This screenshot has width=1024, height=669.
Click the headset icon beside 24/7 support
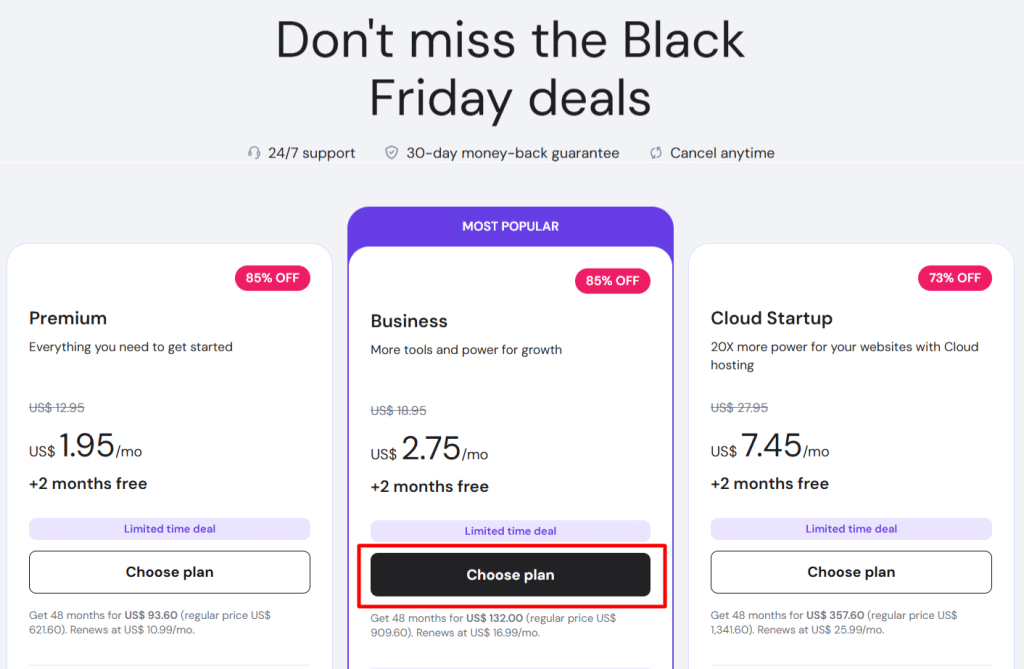click(x=254, y=152)
